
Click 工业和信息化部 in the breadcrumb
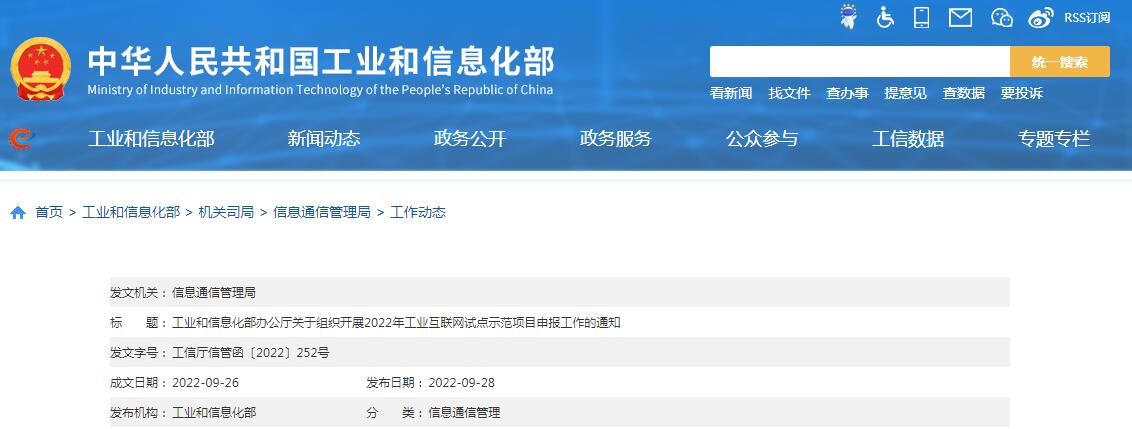point(131,212)
